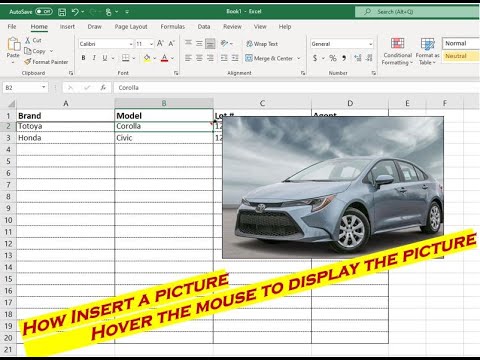Select the Neutral cell style
480x360 pixels.
461,56
